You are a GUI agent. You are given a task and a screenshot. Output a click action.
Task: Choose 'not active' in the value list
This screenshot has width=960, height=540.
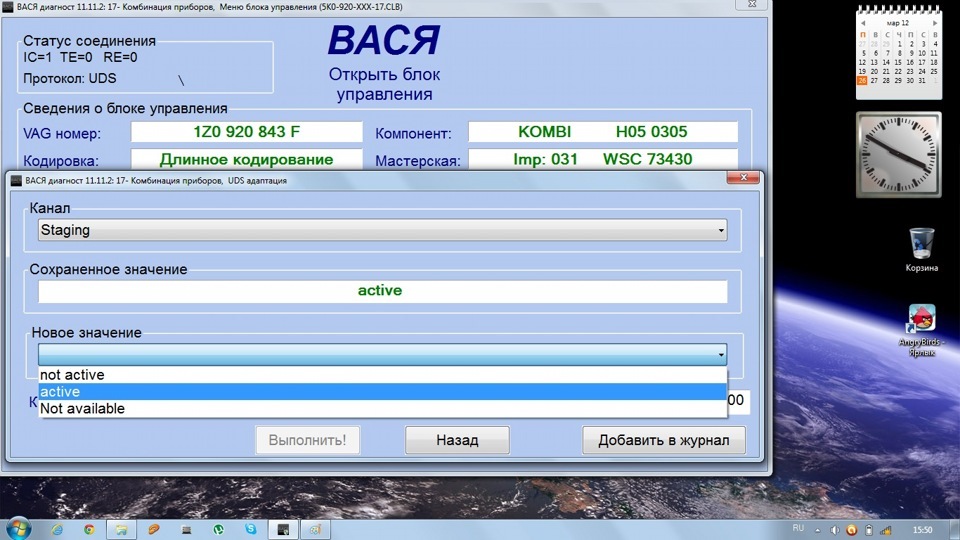pos(383,375)
